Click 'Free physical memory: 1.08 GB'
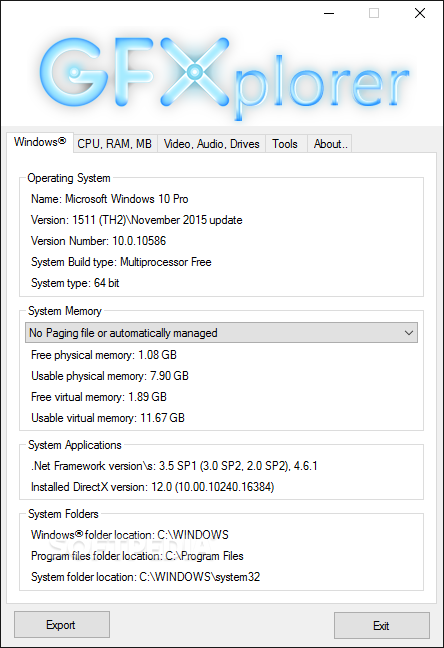 point(104,355)
